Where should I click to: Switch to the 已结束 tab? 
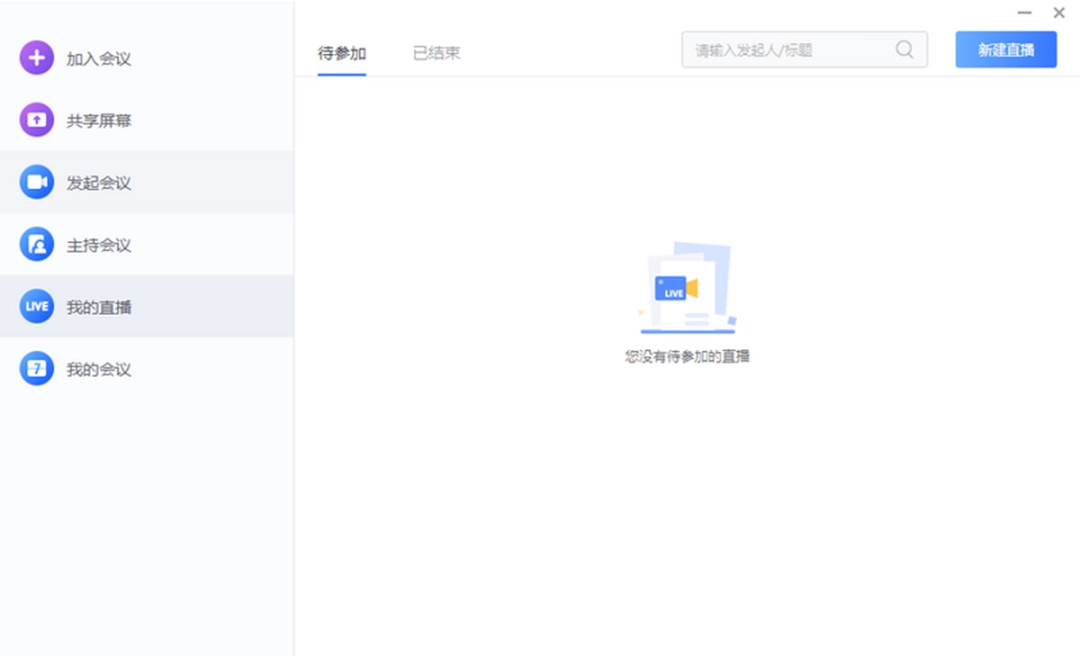(435, 53)
